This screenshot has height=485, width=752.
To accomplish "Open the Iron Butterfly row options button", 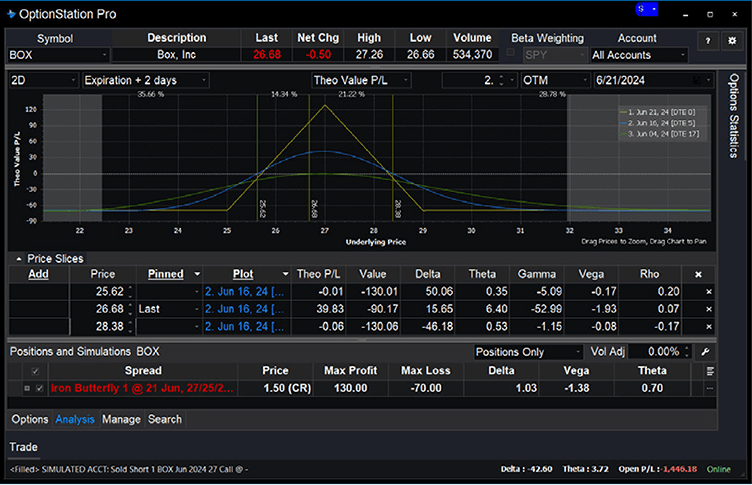I will coord(710,388).
